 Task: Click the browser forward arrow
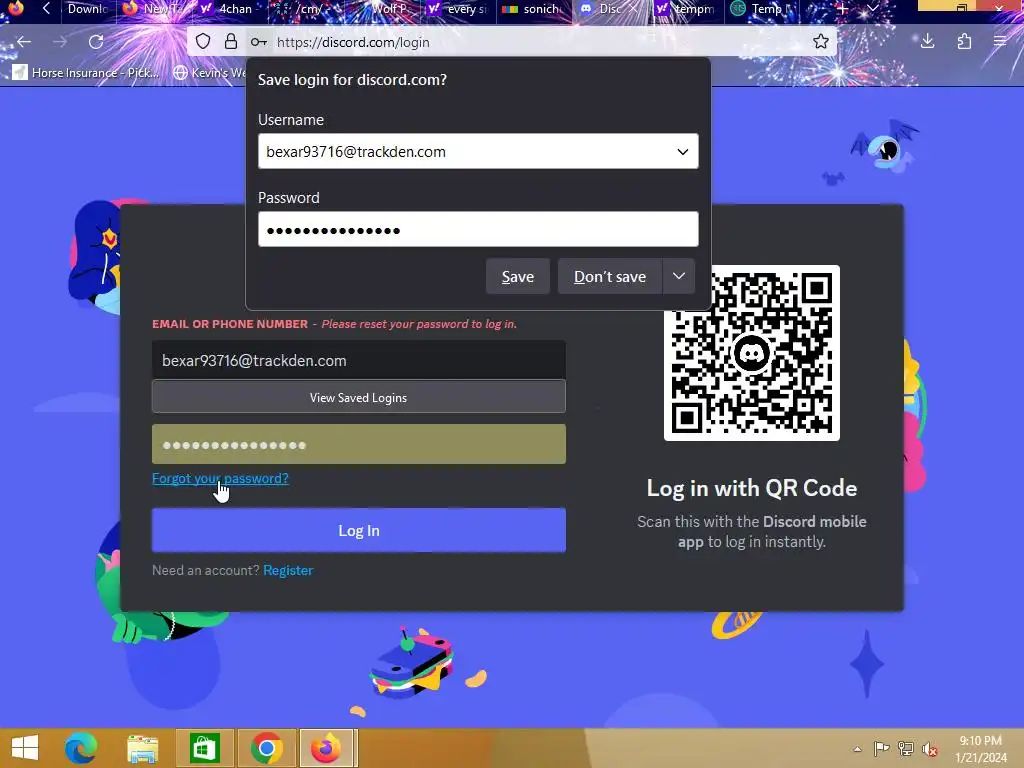click(x=60, y=42)
